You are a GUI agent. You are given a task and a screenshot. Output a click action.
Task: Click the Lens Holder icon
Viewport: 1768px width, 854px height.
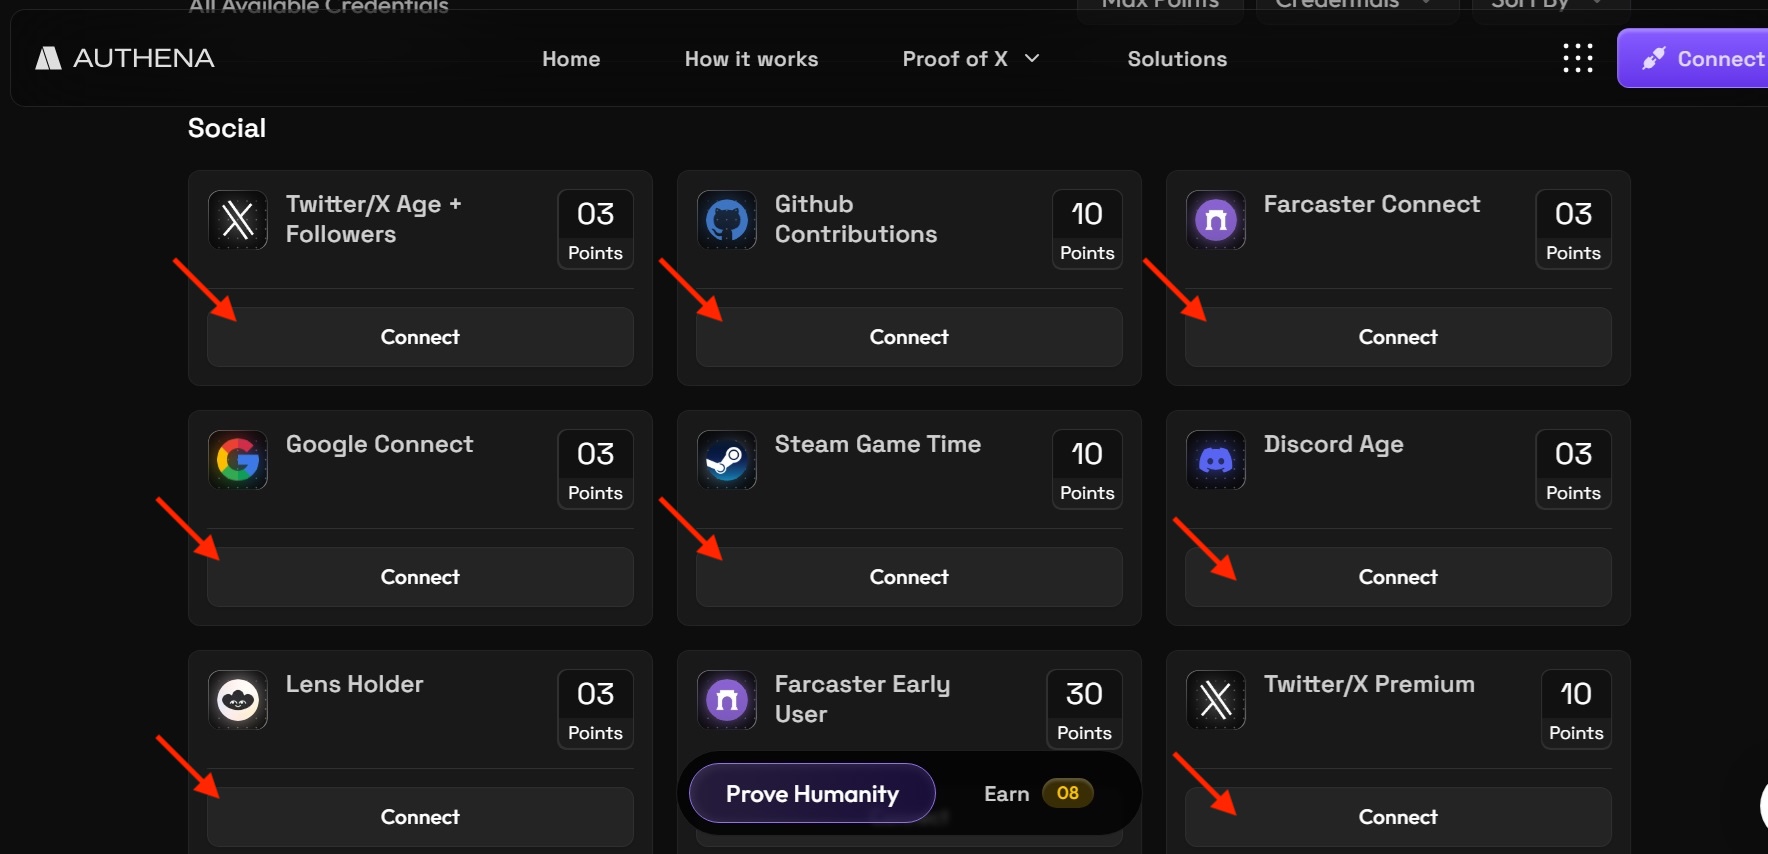pyautogui.click(x=238, y=700)
